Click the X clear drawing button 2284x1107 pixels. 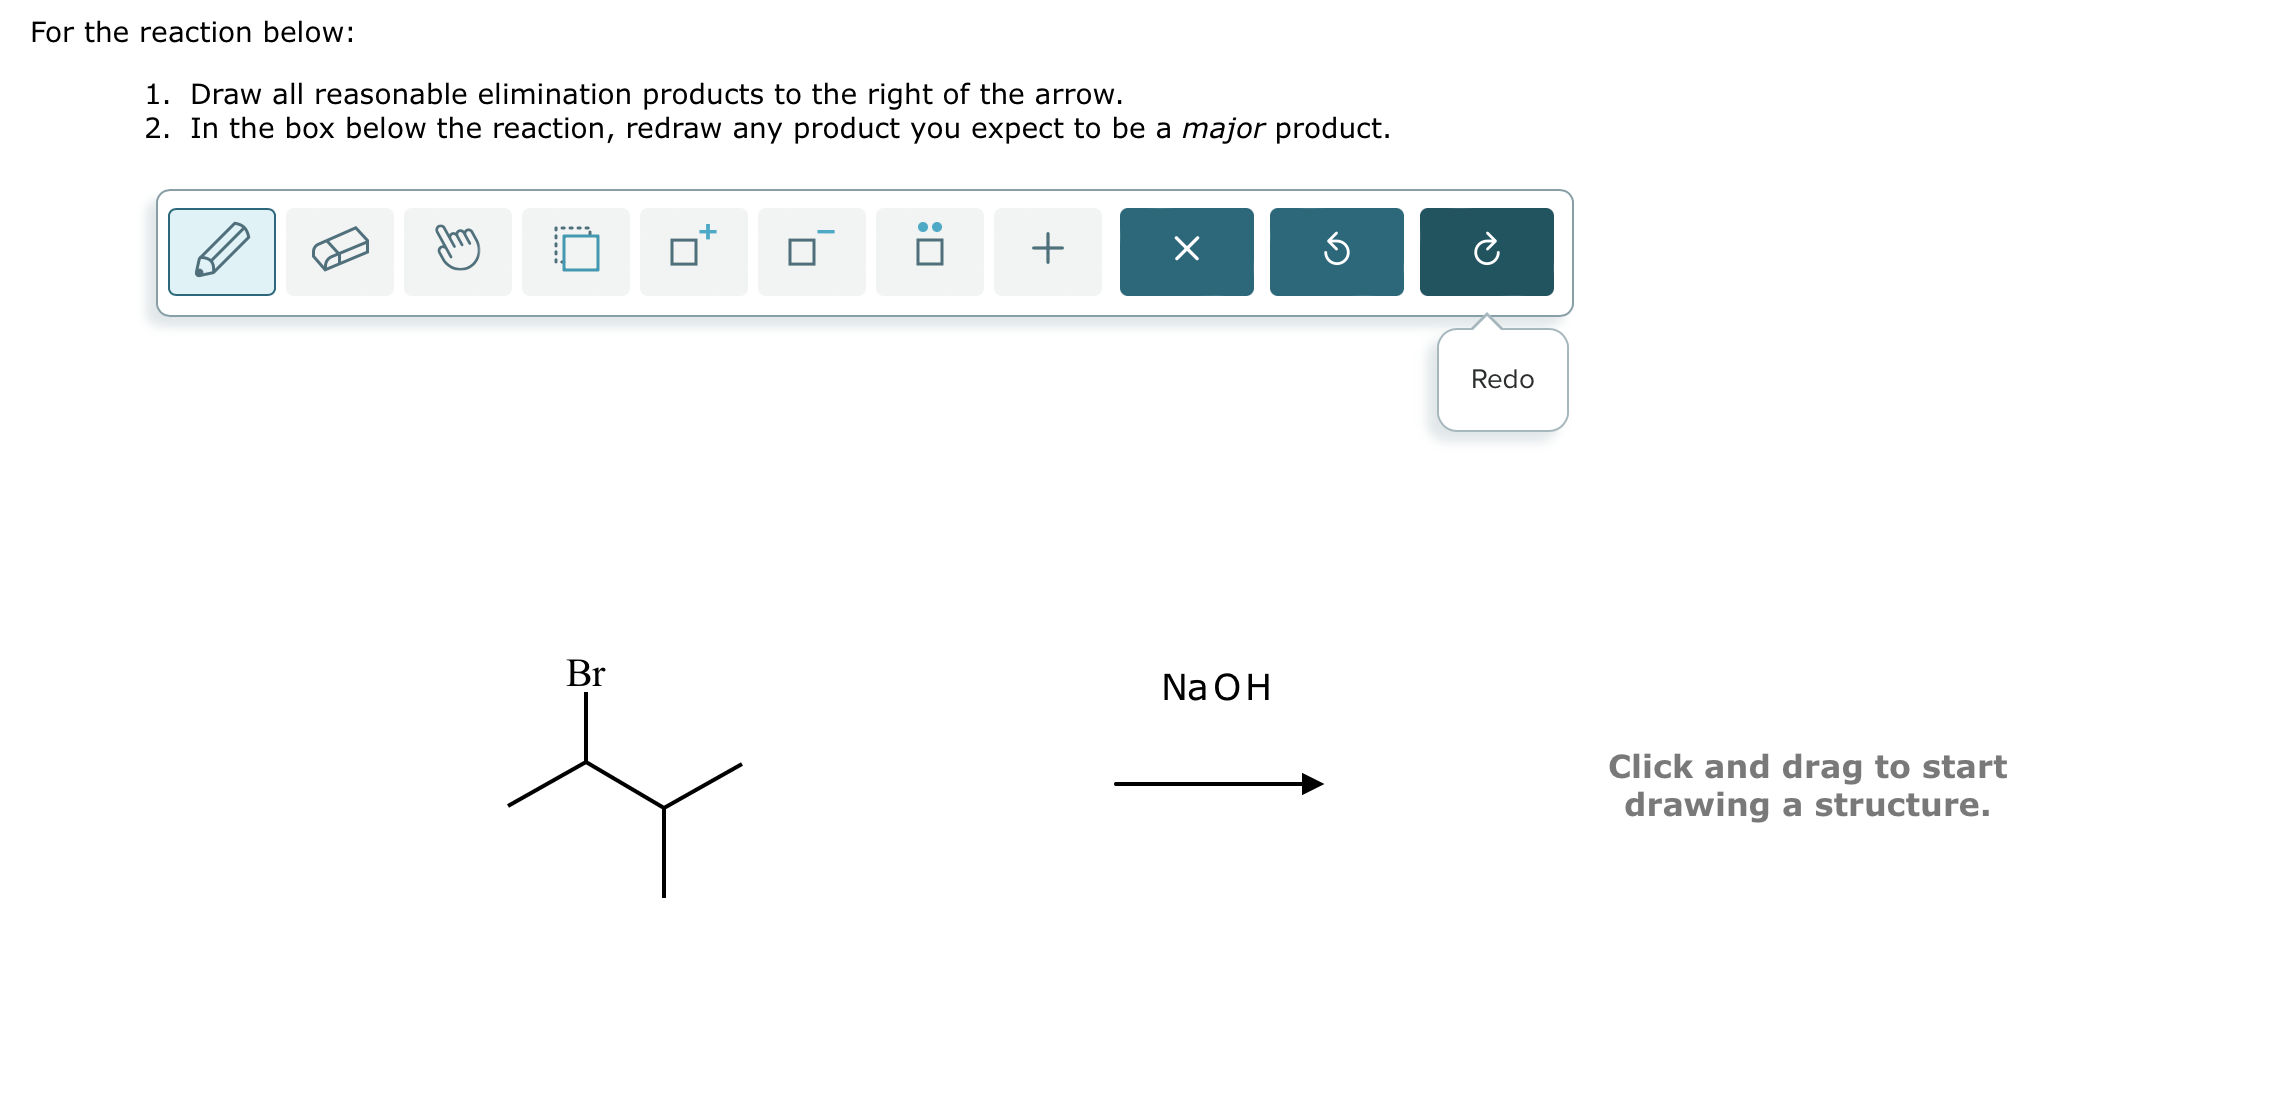(1186, 250)
